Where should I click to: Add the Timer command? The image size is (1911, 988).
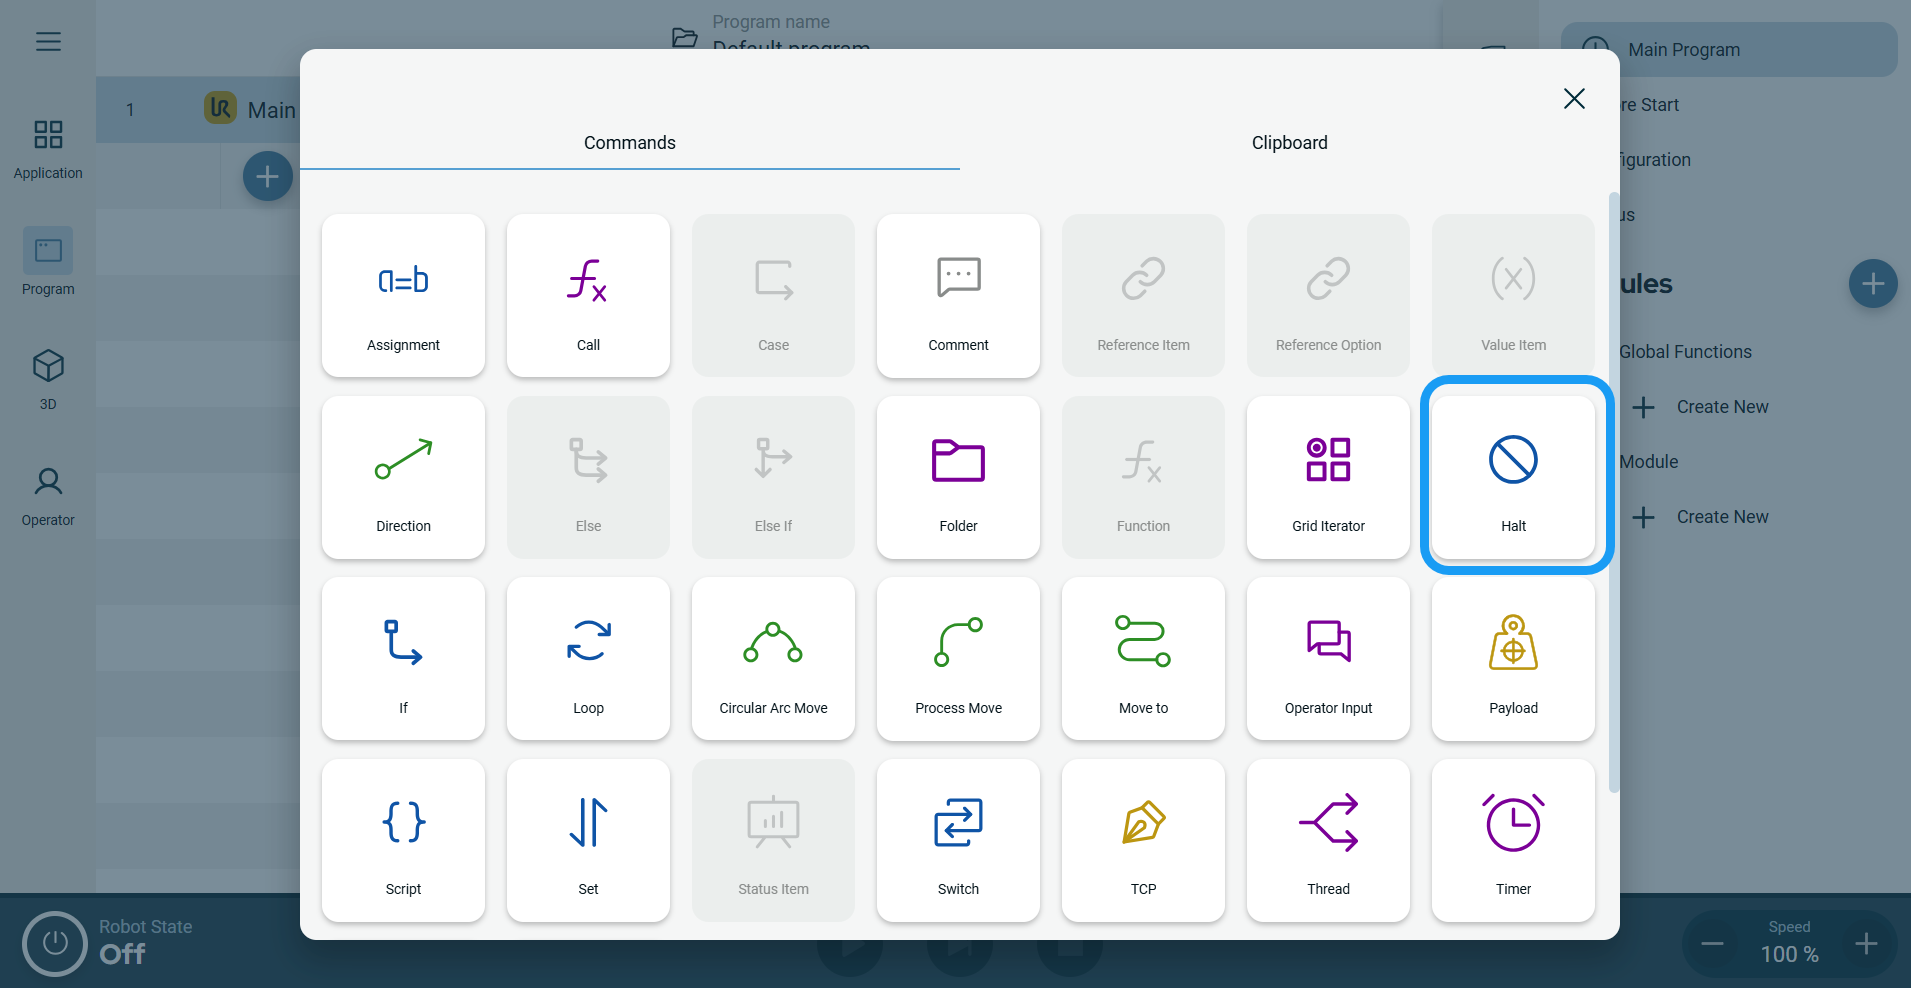coord(1513,840)
